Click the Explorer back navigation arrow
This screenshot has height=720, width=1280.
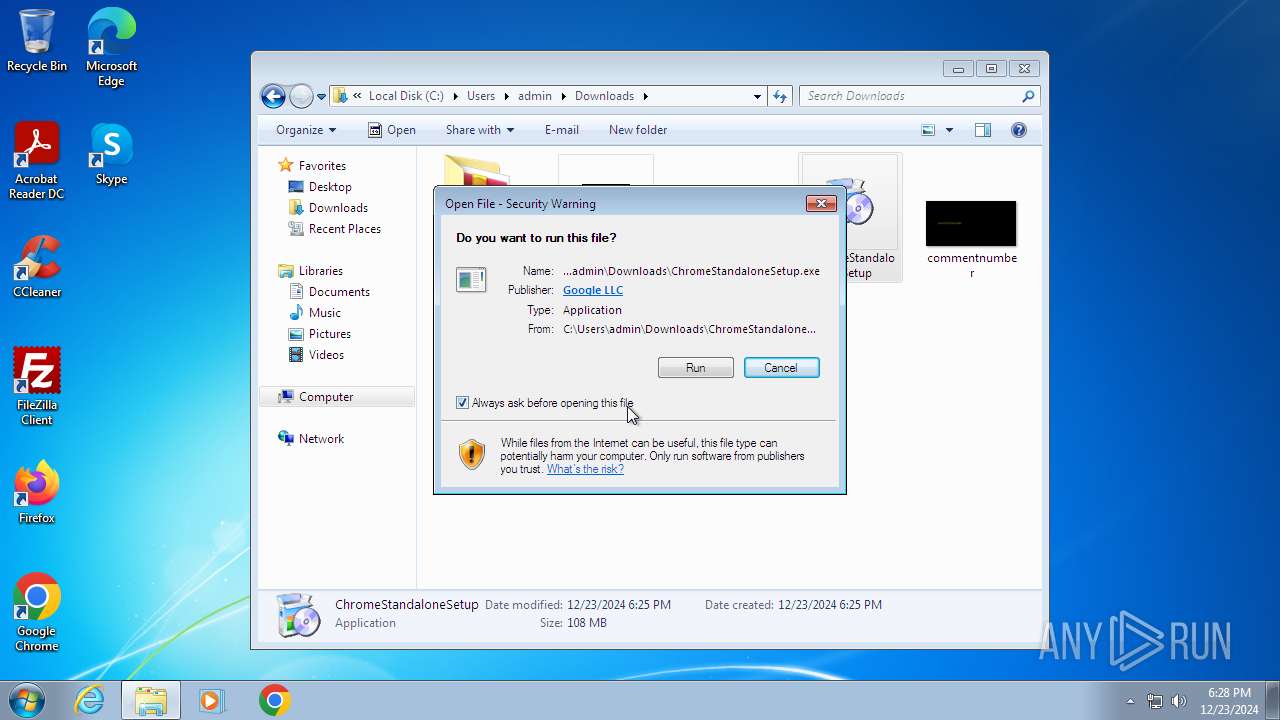[273, 96]
